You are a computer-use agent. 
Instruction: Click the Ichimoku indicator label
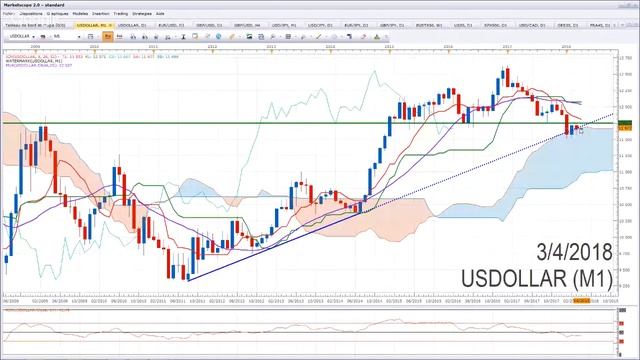pyautogui.click(x=92, y=57)
